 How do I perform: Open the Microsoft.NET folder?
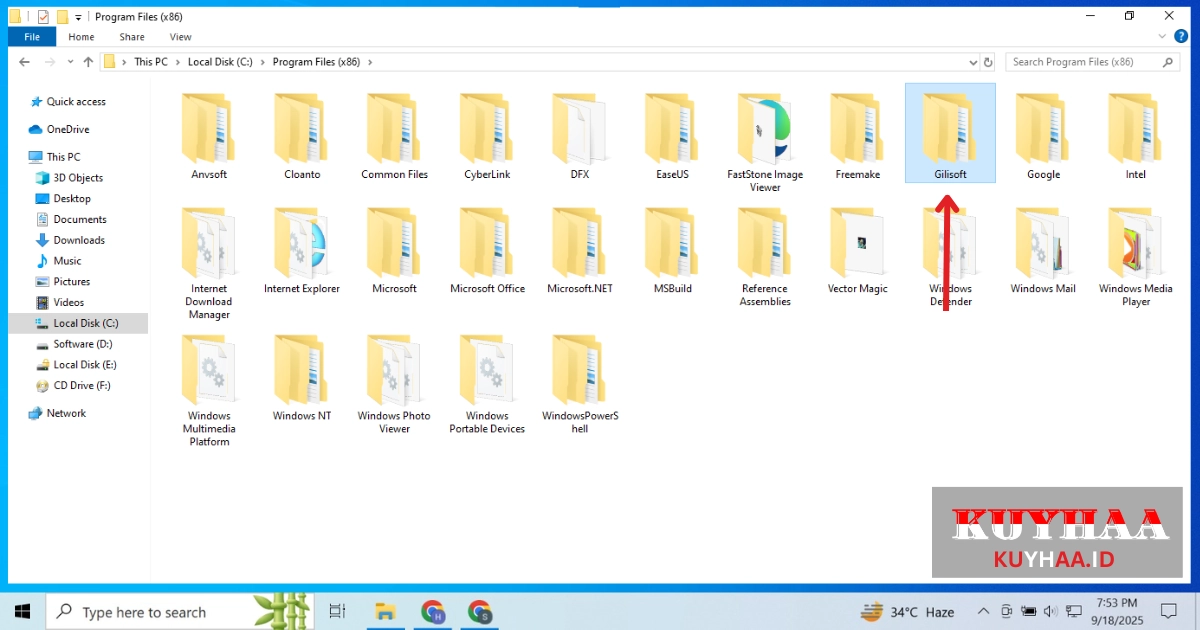click(x=580, y=251)
